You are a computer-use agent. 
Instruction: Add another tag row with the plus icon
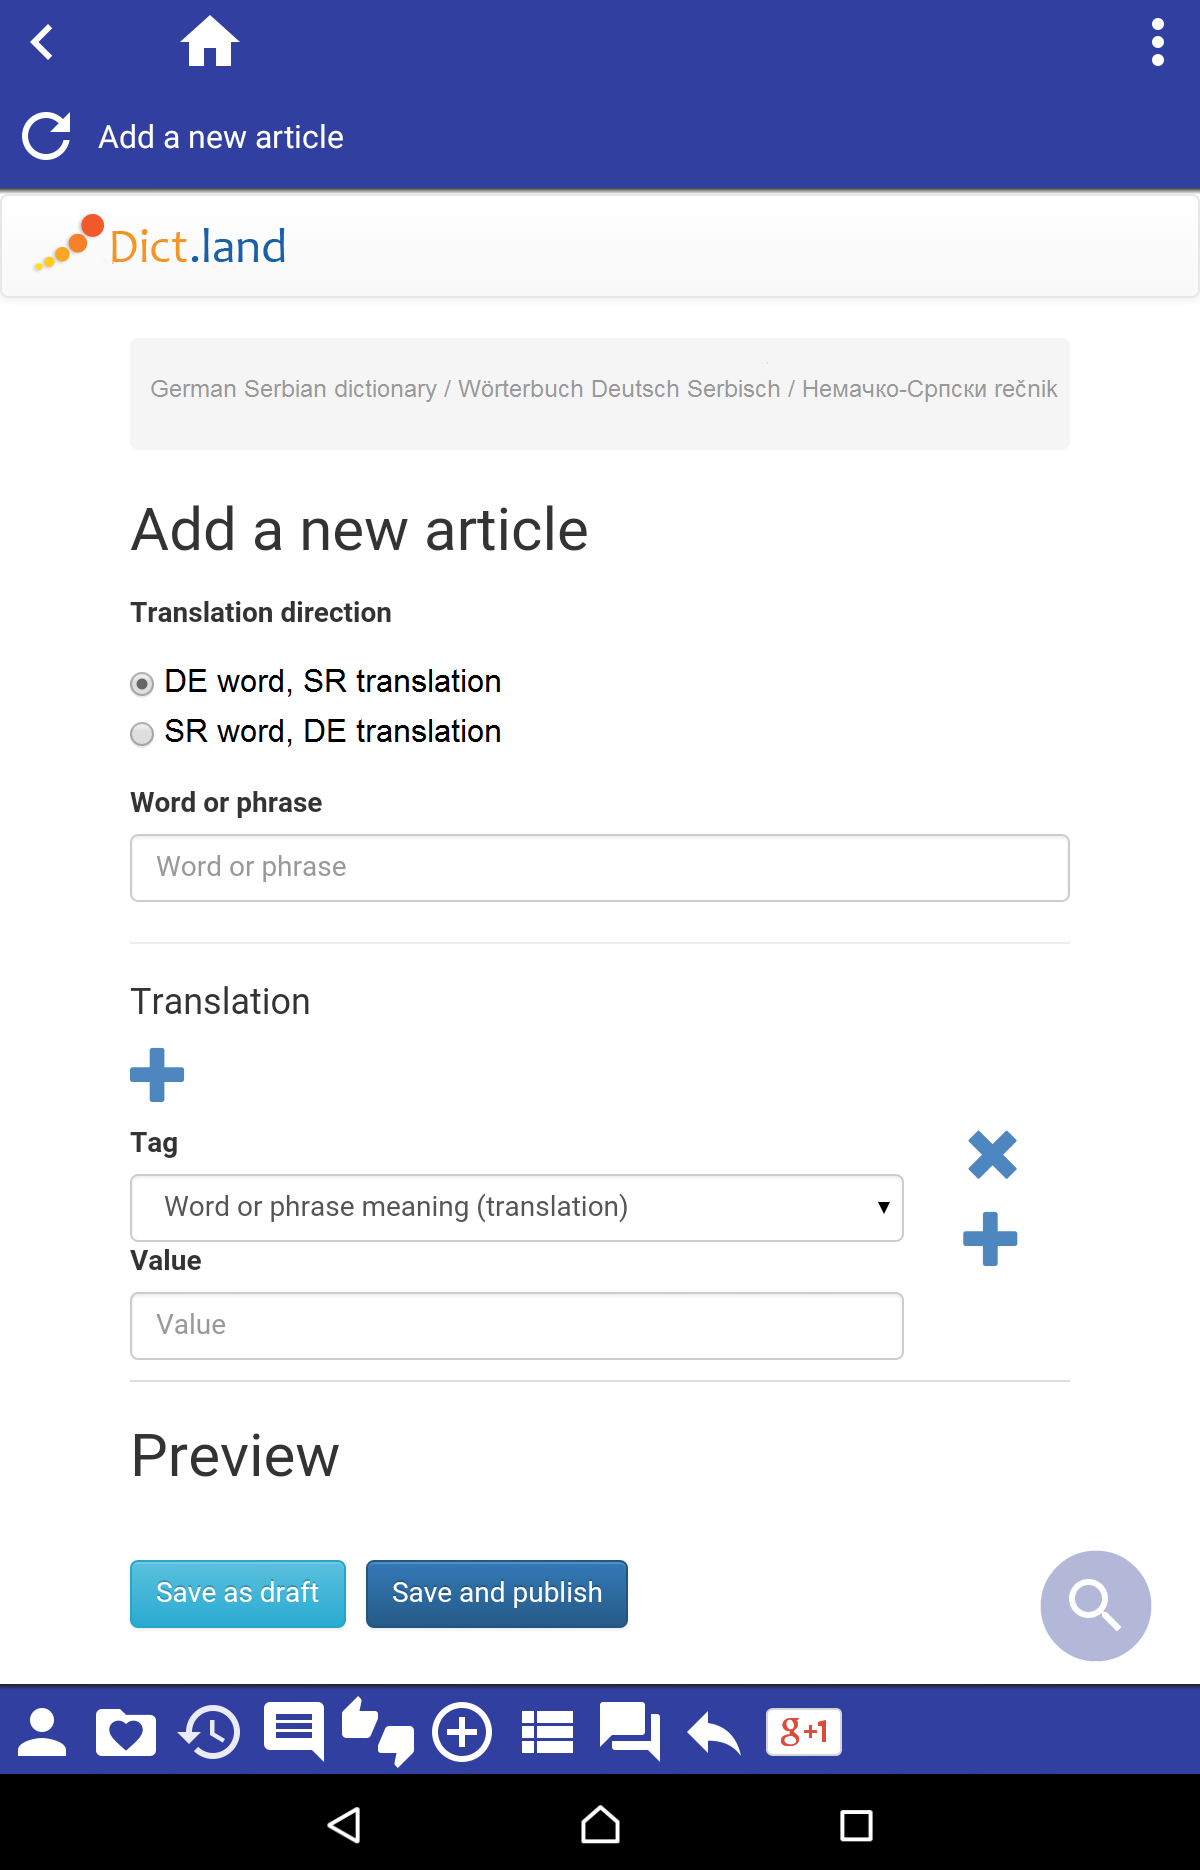pos(990,1239)
